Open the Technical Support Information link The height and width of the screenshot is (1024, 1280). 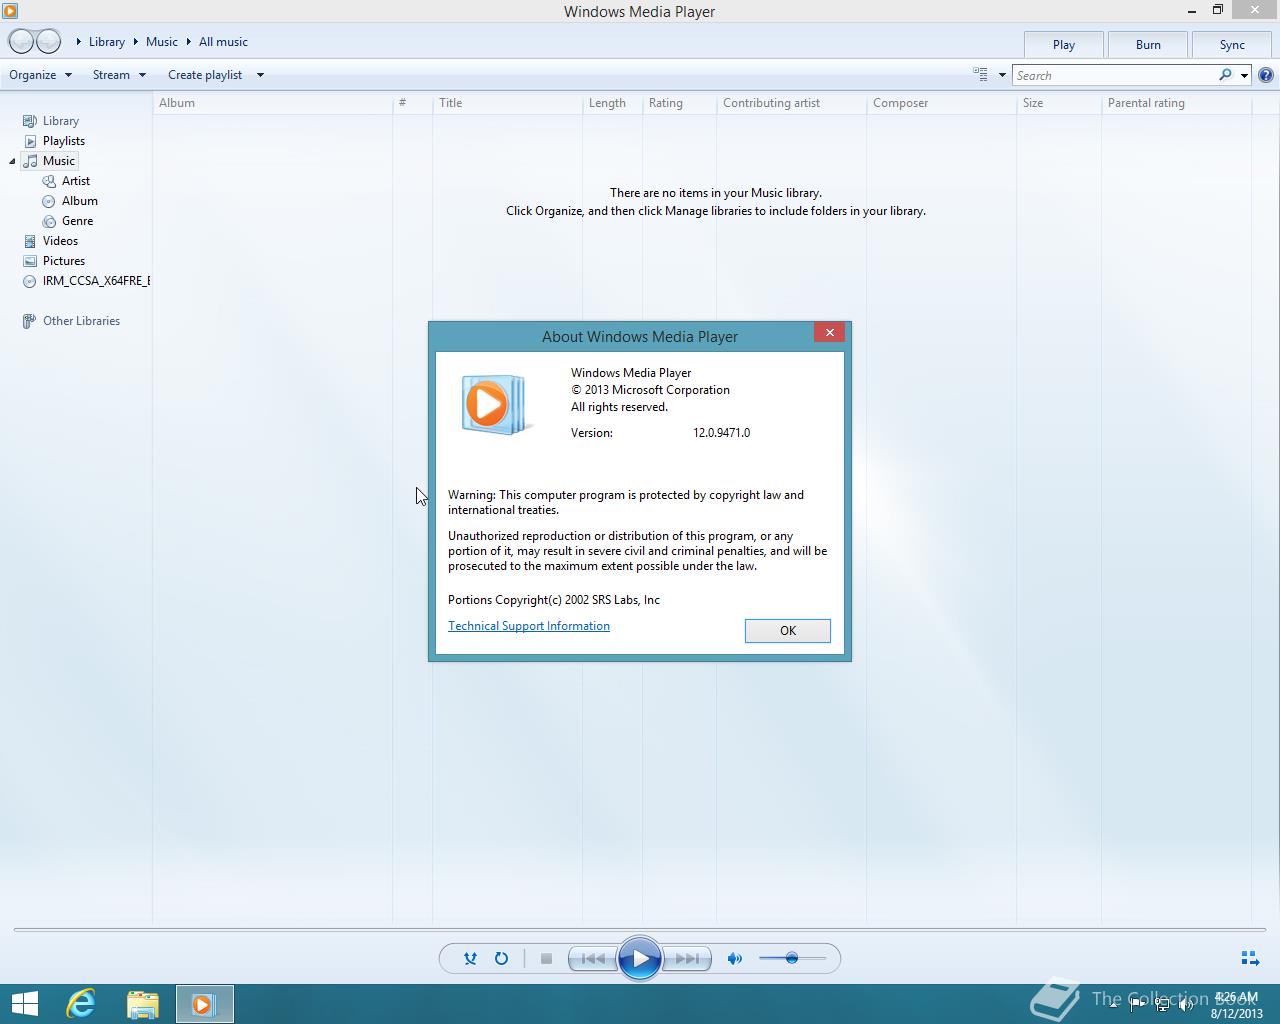[x=529, y=626]
